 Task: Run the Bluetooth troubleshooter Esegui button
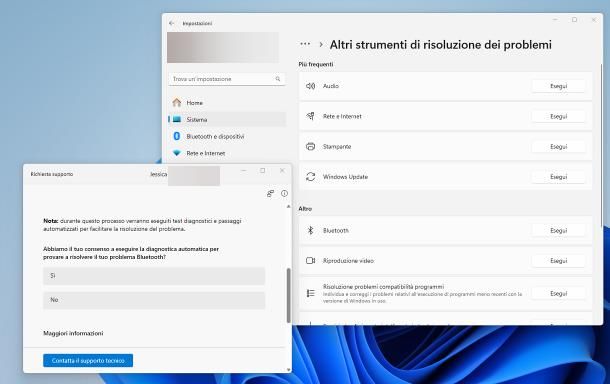coord(559,231)
